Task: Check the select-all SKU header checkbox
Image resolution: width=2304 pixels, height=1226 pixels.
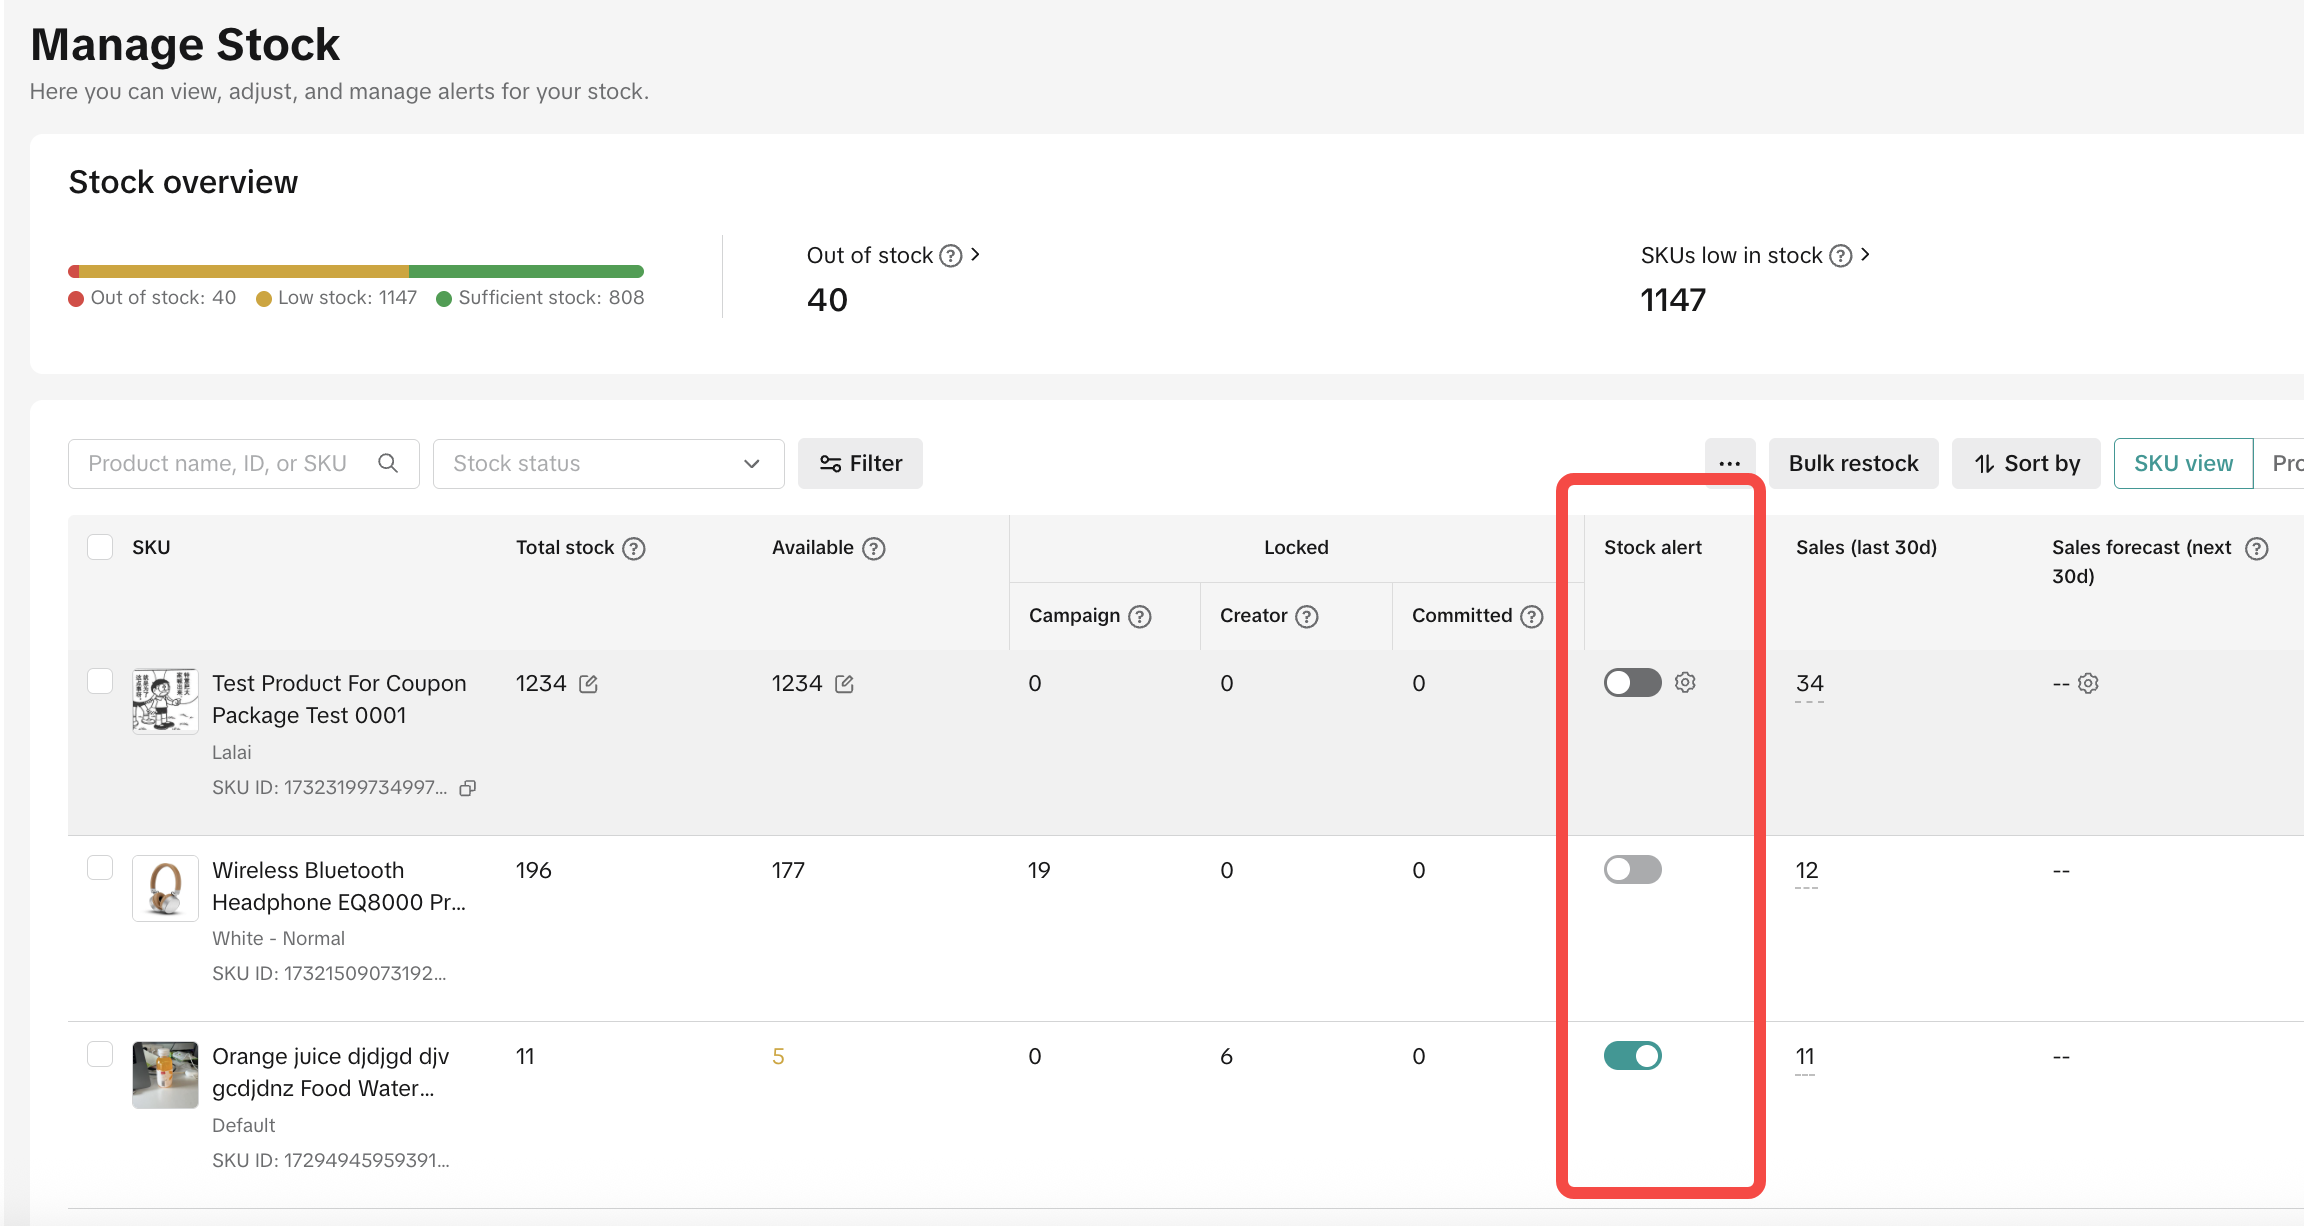Action: [x=100, y=547]
